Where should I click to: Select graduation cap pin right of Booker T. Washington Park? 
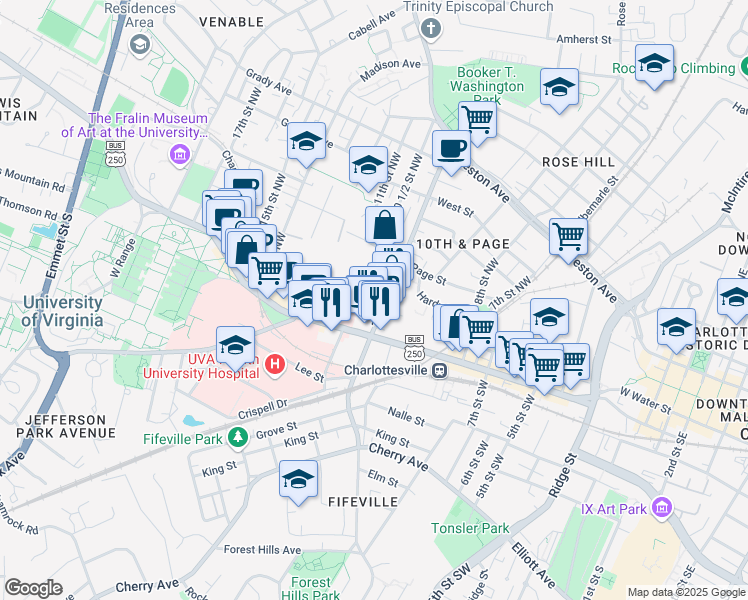pos(559,88)
